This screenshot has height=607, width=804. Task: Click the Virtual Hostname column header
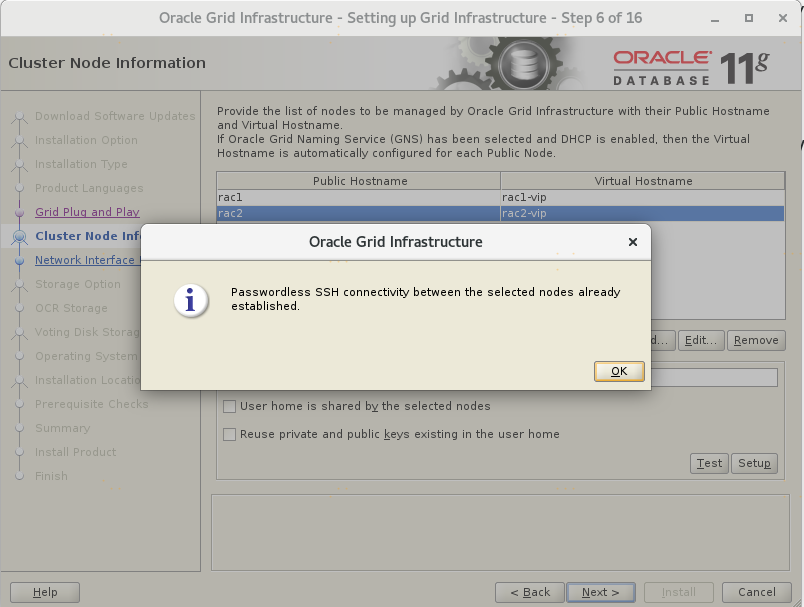642,181
